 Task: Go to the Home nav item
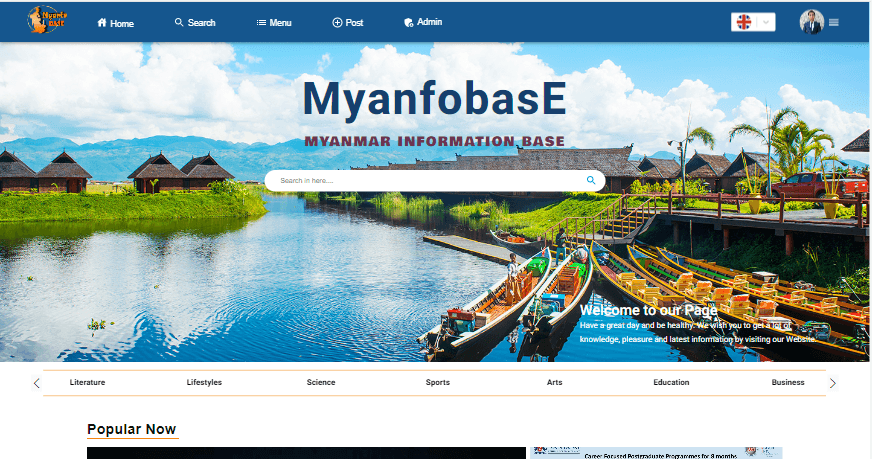pos(116,23)
